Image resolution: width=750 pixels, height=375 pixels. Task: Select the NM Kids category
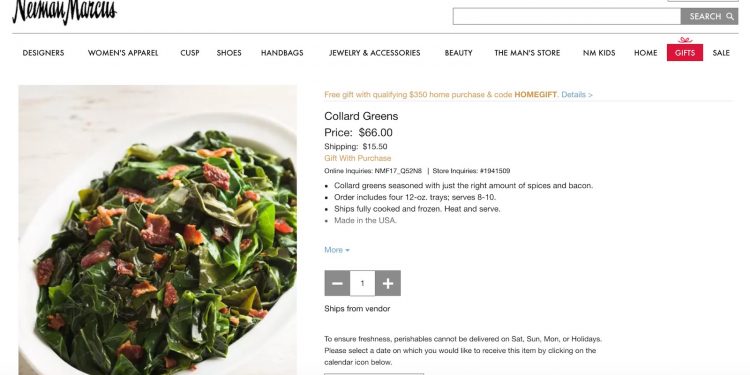(599, 53)
